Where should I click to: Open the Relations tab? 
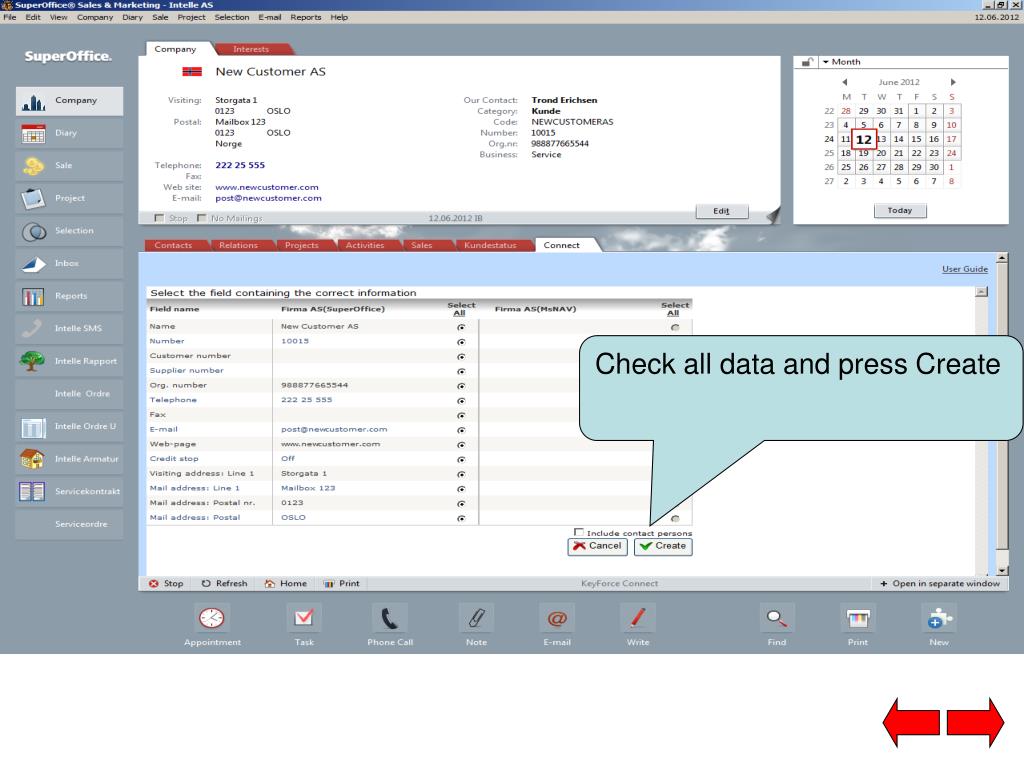tap(238, 246)
